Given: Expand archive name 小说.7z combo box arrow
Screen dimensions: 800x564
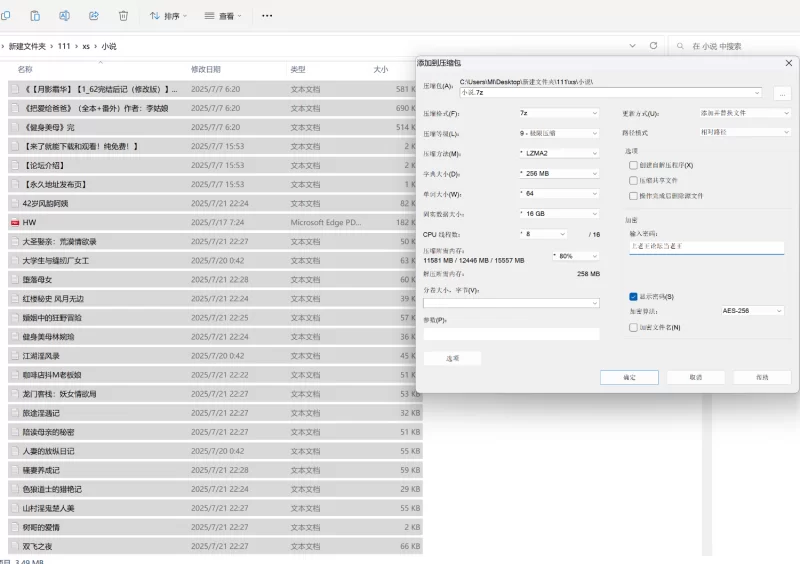Looking at the screenshot, I should [757, 92].
